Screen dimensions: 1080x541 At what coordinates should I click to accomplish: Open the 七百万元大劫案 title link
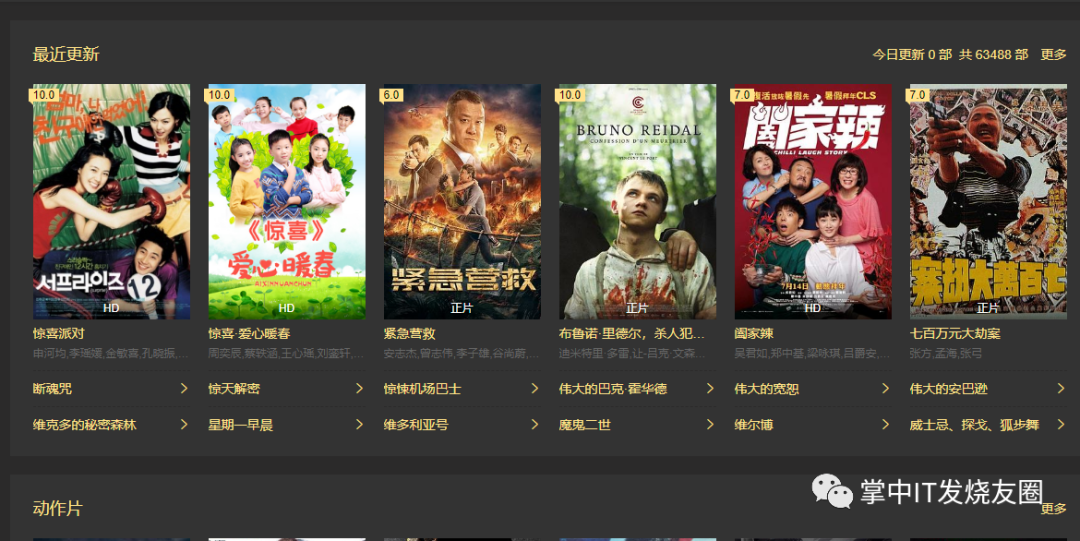click(955, 334)
